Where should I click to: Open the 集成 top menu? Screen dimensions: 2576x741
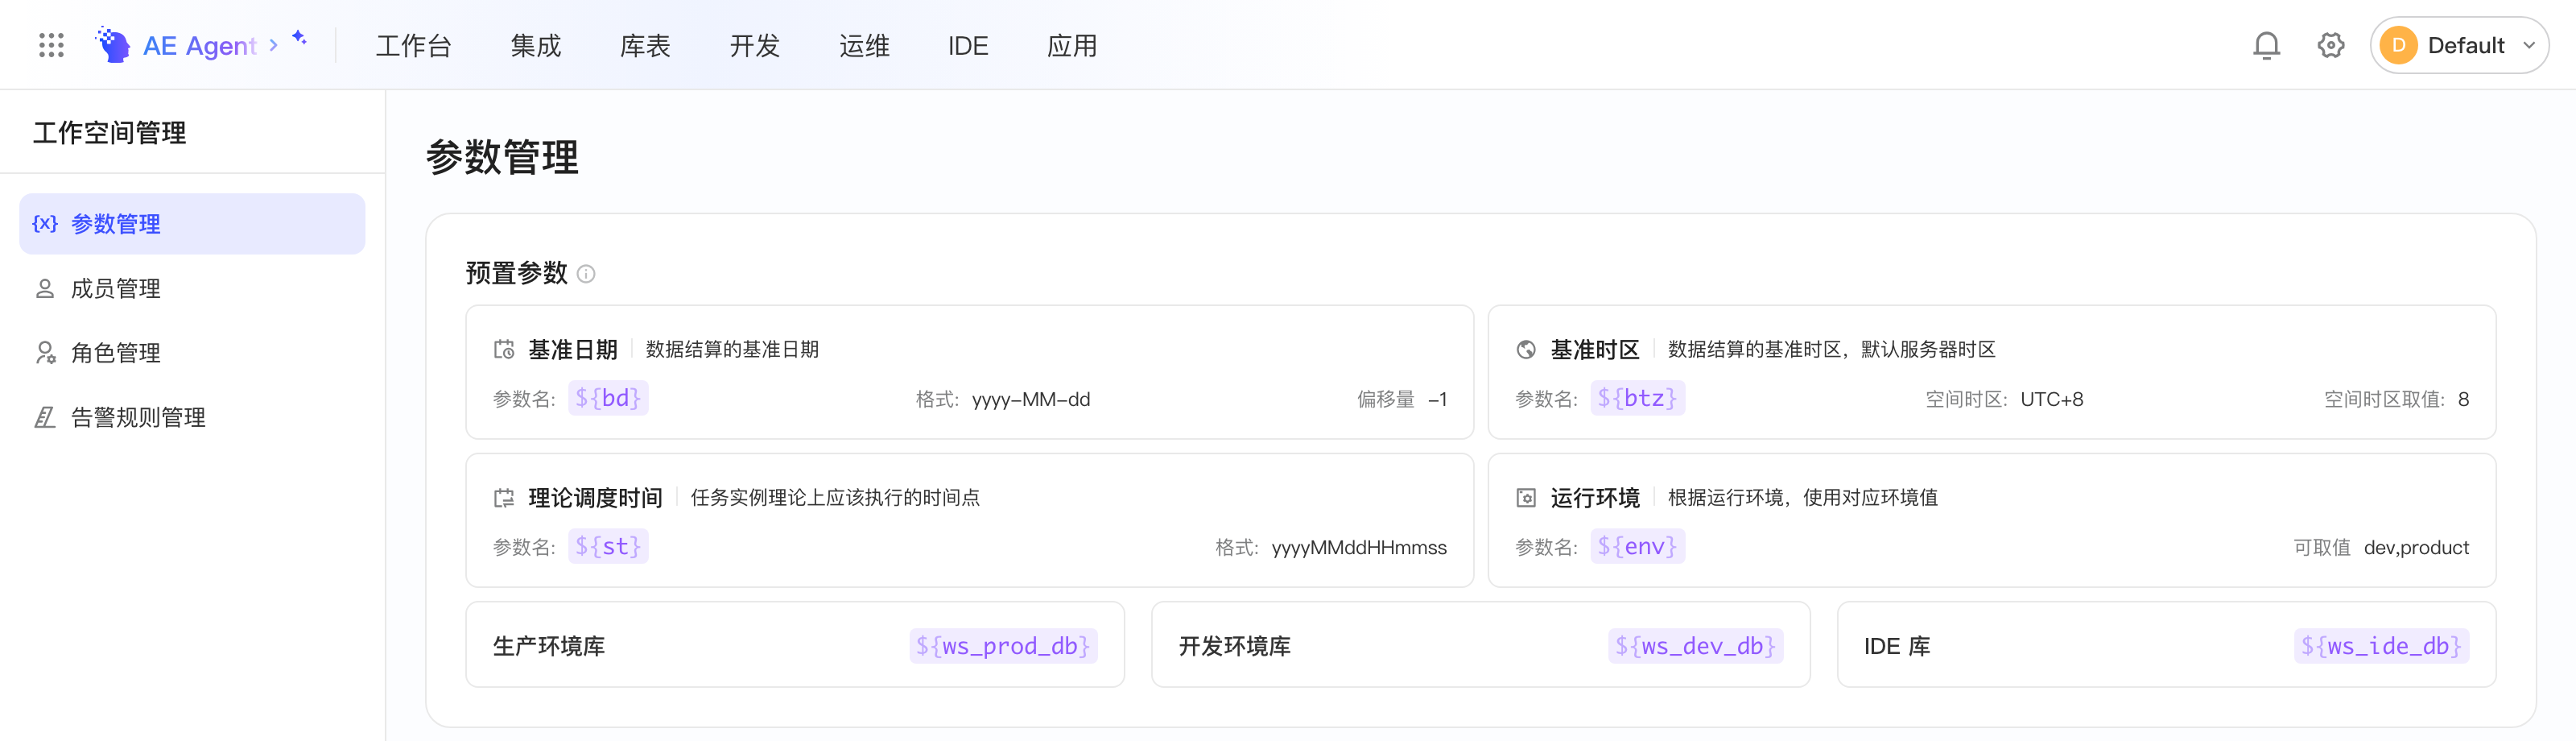click(x=536, y=45)
